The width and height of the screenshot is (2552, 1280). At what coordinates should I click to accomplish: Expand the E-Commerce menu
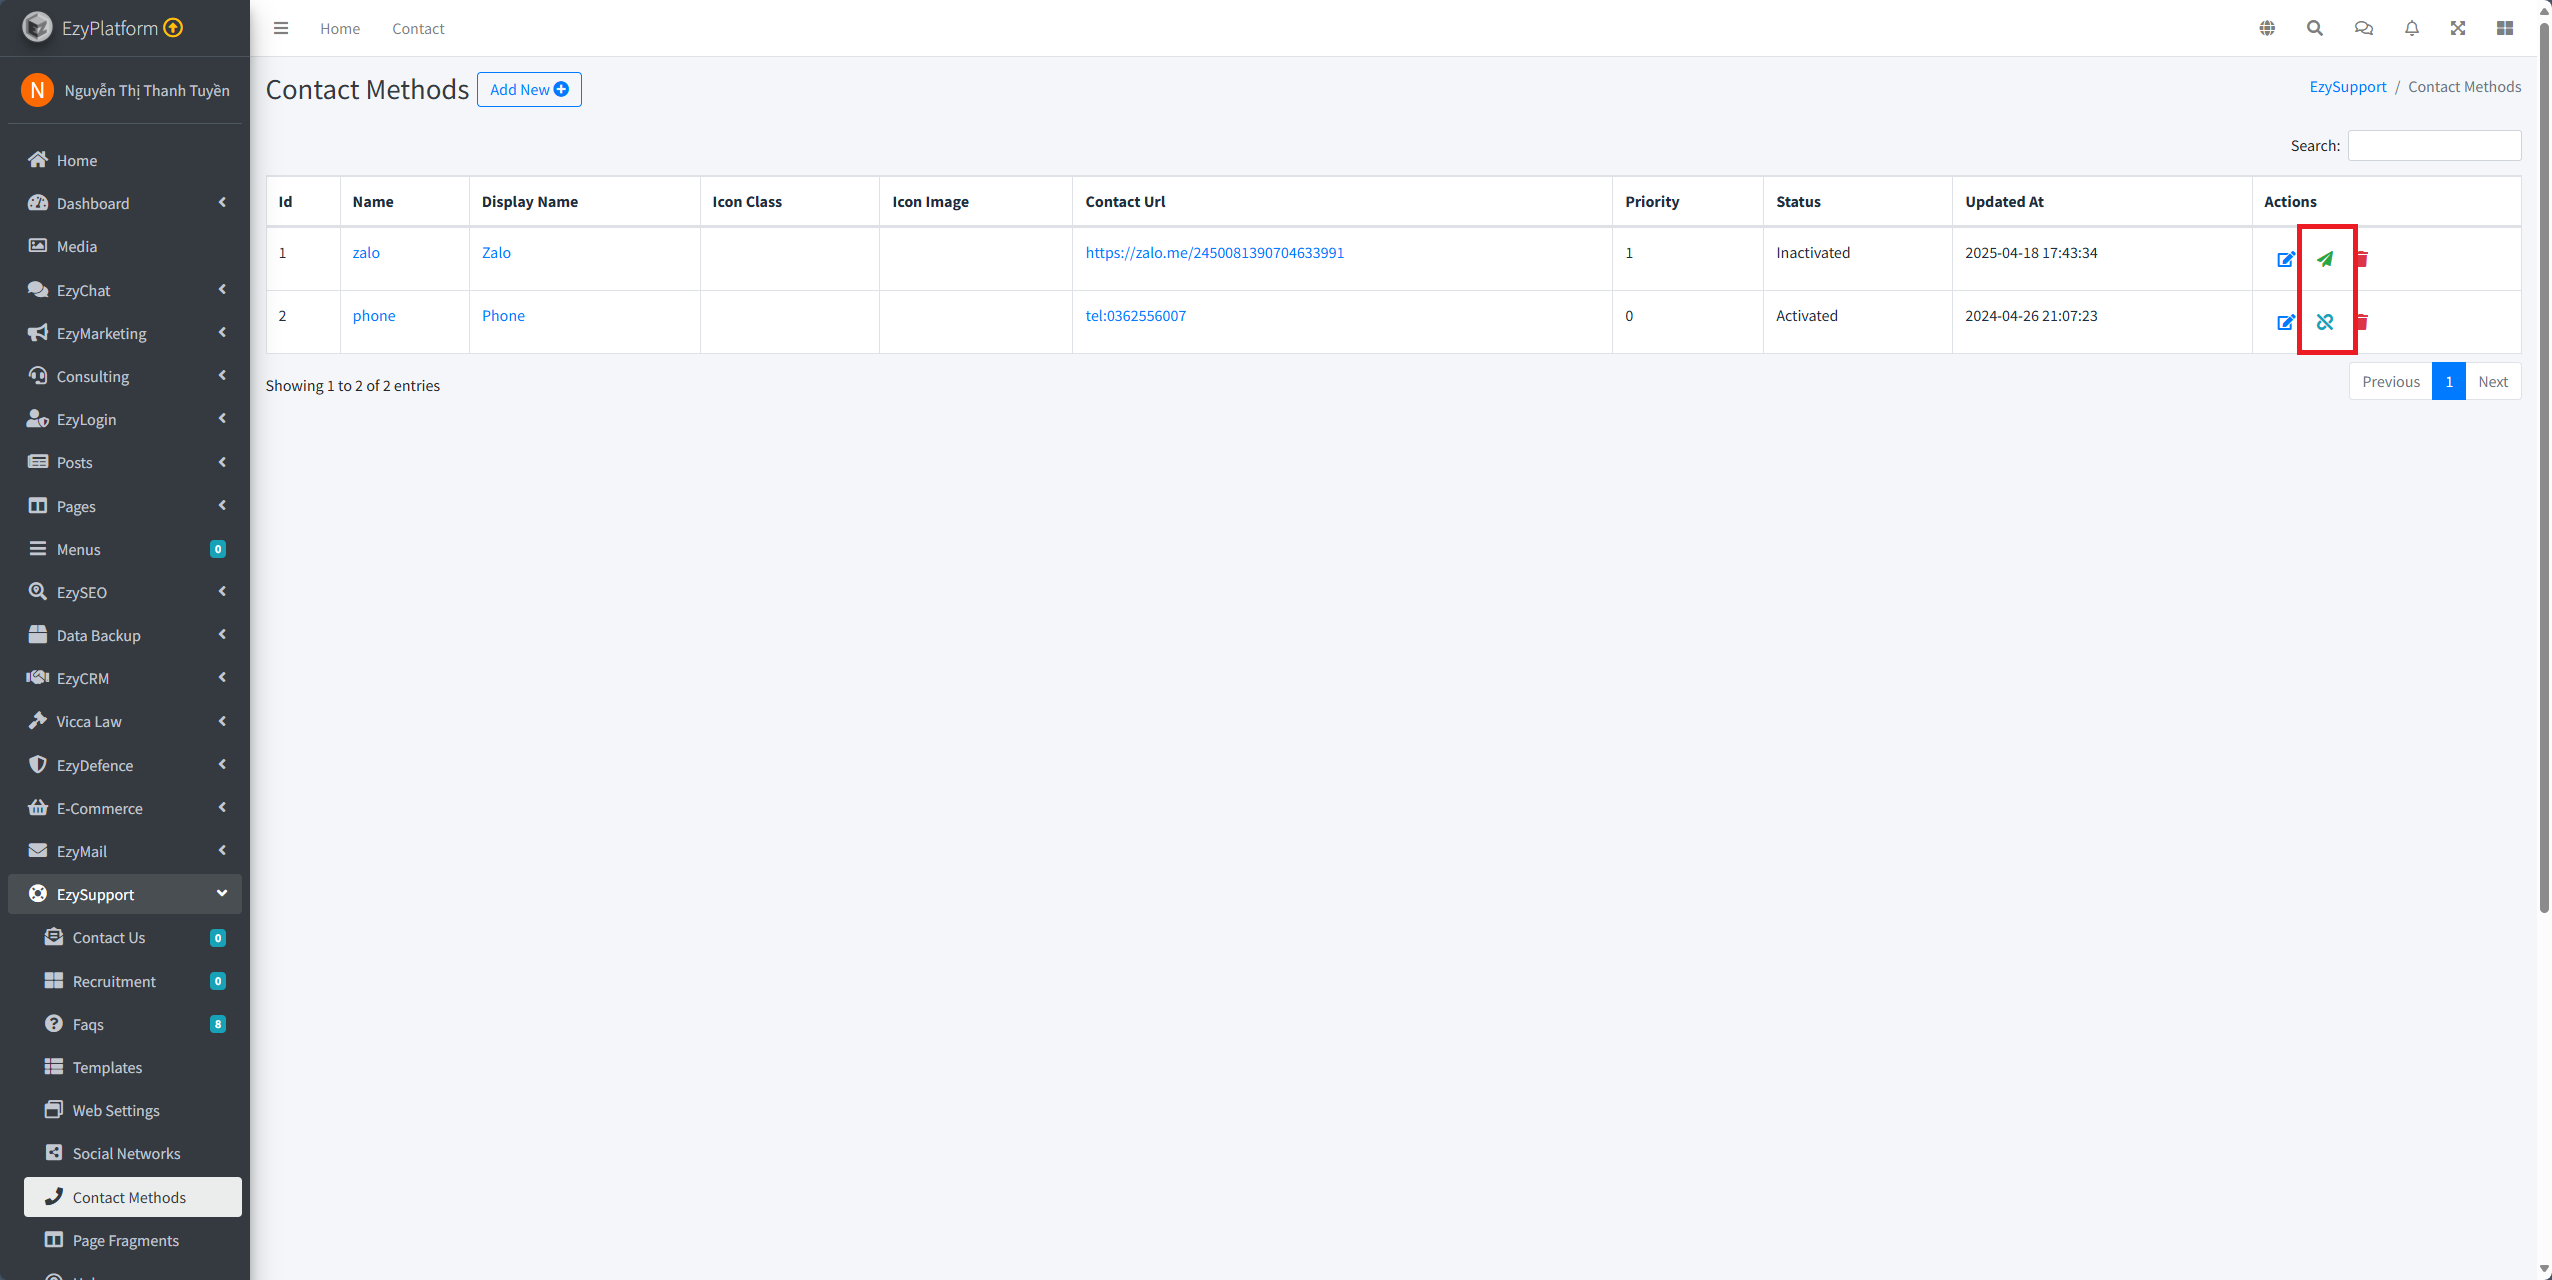click(x=125, y=808)
